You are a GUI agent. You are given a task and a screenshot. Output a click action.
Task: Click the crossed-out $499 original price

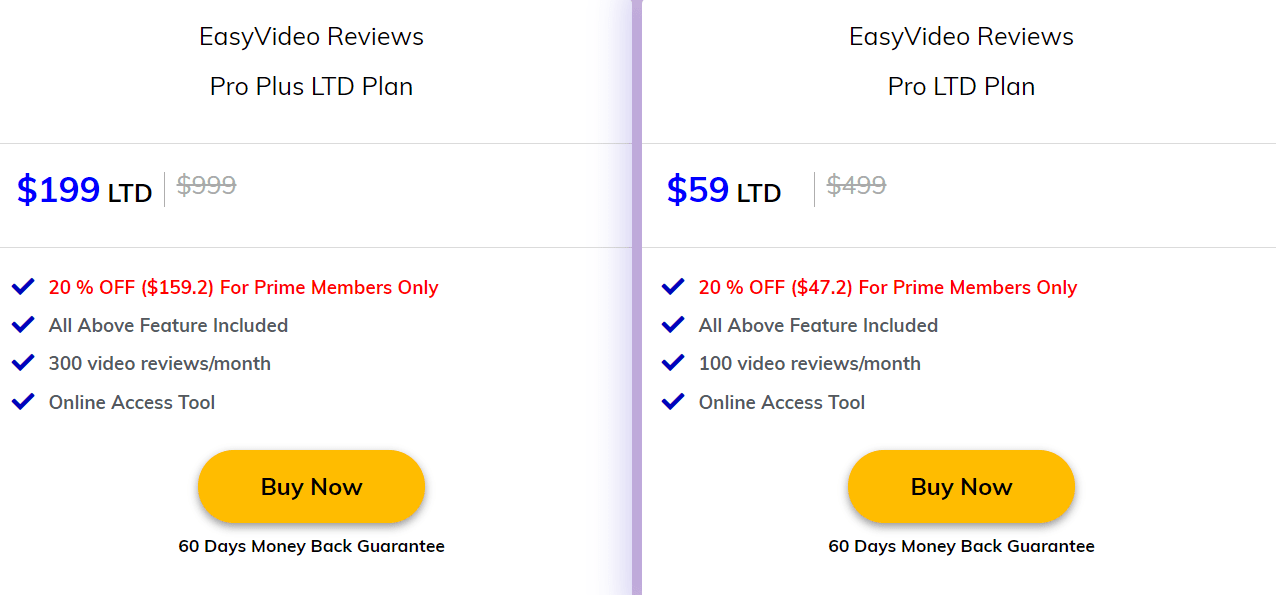(856, 185)
